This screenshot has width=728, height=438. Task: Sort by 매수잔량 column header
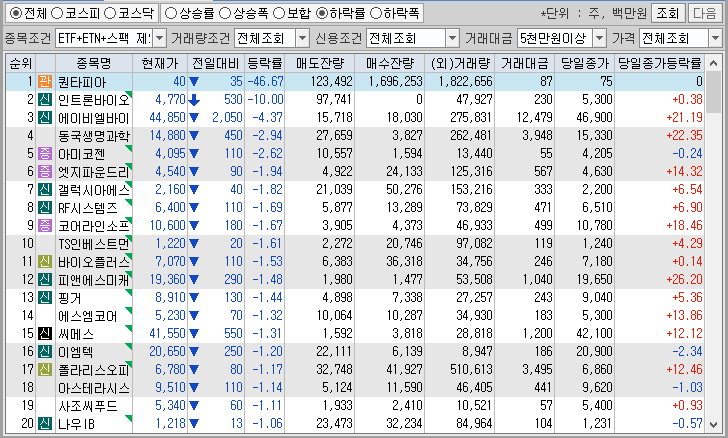(390, 63)
